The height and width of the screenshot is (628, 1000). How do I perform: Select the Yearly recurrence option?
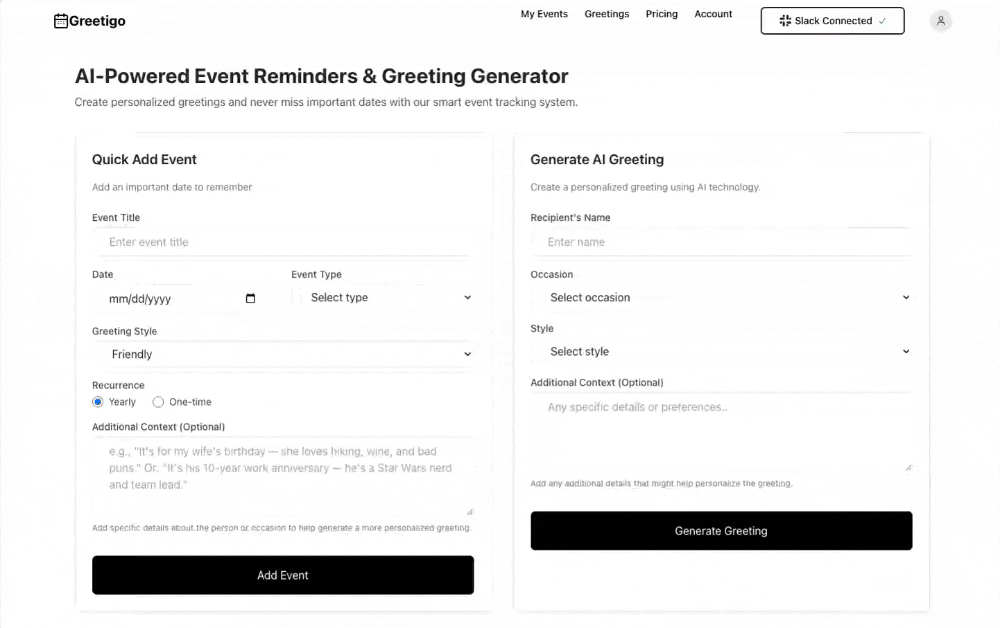point(98,402)
